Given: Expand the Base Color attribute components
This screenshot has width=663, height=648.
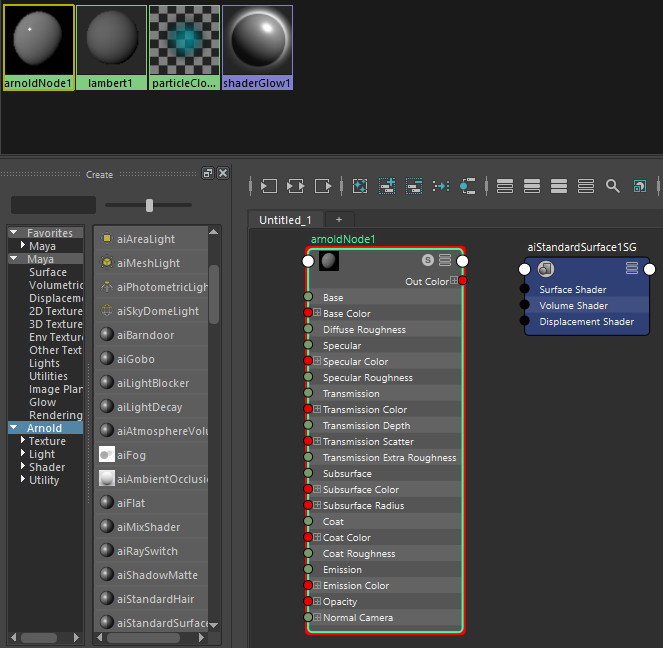Looking at the screenshot, I should [x=317, y=312].
